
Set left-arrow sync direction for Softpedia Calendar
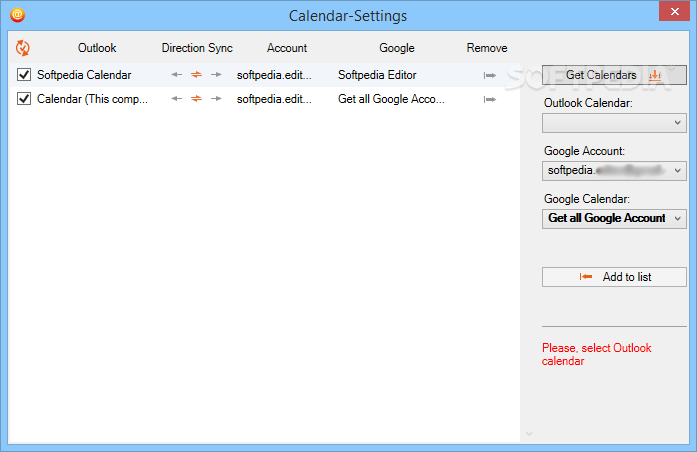[176, 75]
